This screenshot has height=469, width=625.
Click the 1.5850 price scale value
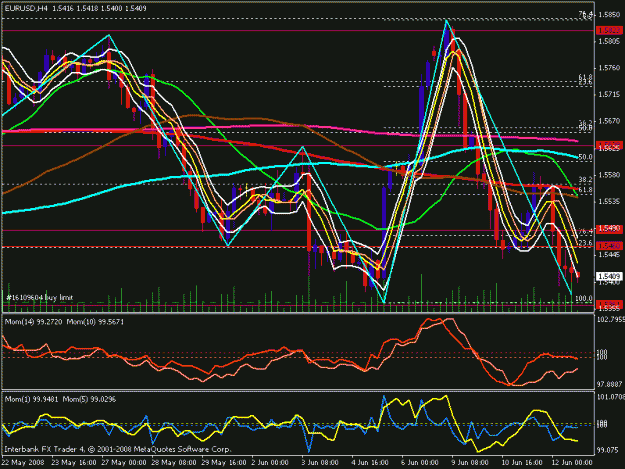coord(609,15)
